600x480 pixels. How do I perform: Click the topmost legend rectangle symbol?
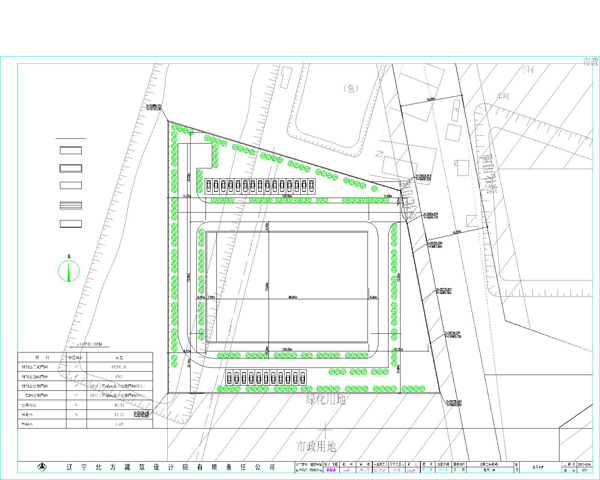pos(70,151)
